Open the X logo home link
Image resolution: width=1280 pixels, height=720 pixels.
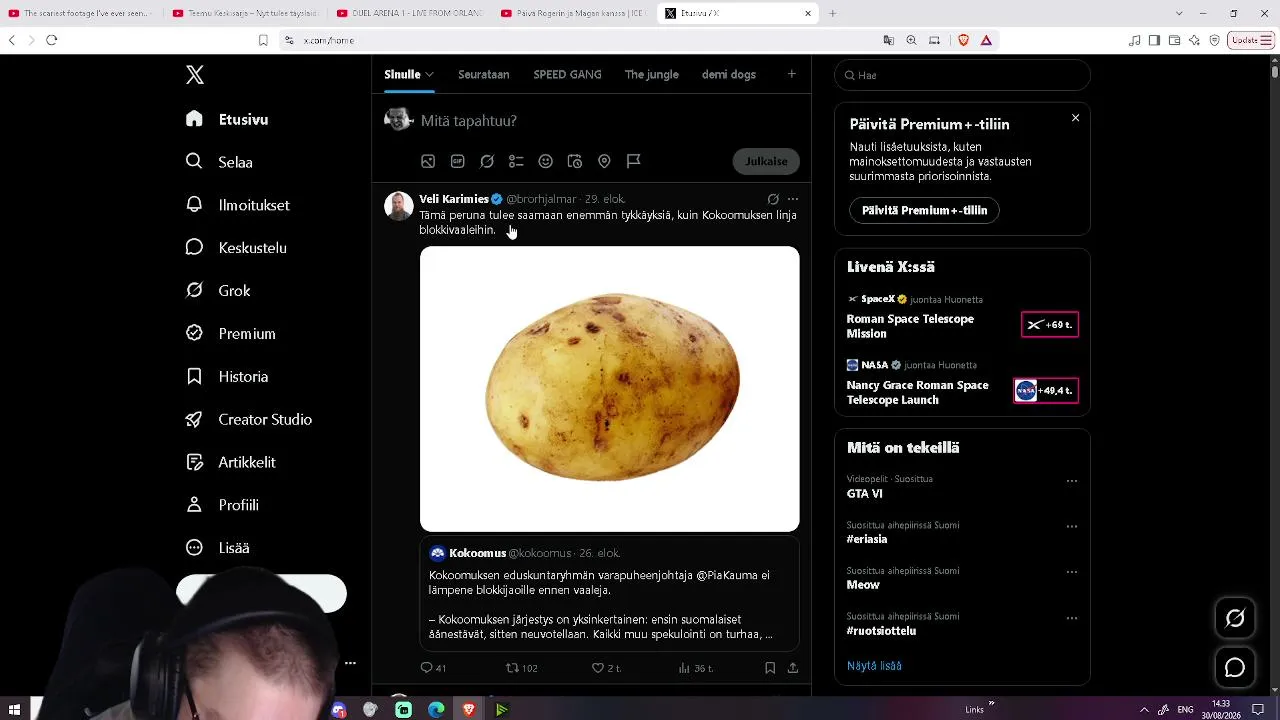click(x=195, y=75)
